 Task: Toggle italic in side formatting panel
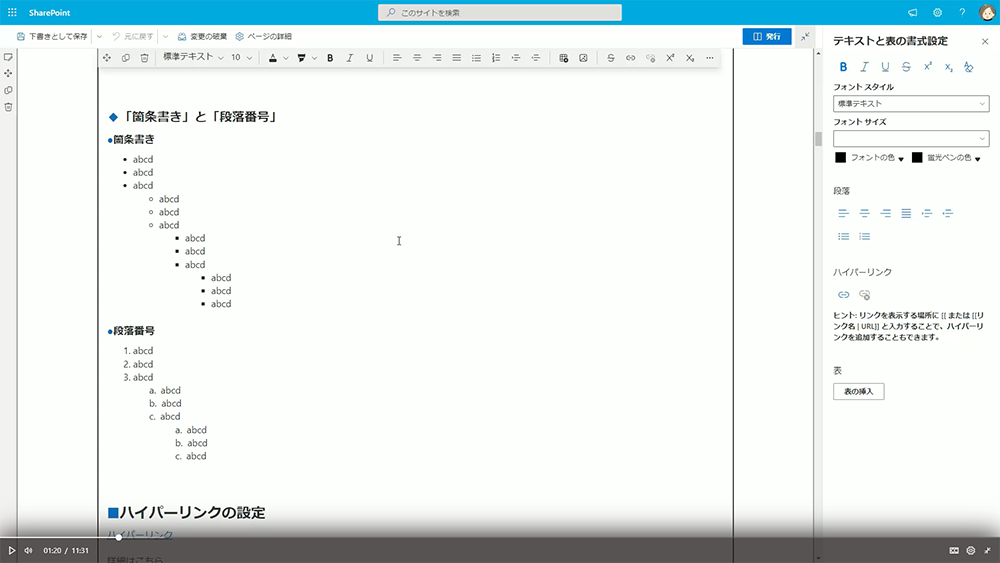[864, 67]
